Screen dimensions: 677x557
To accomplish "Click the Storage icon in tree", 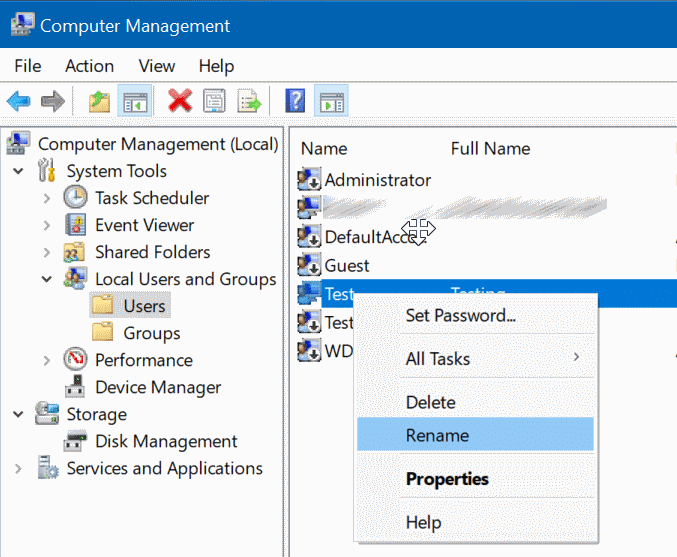I will click(x=47, y=413).
